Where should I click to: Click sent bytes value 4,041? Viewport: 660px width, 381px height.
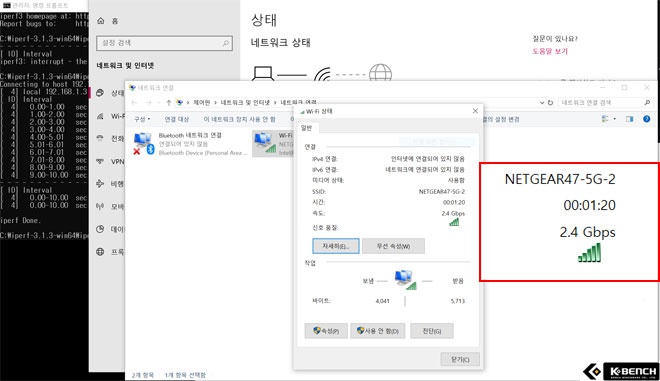pyautogui.click(x=382, y=301)
